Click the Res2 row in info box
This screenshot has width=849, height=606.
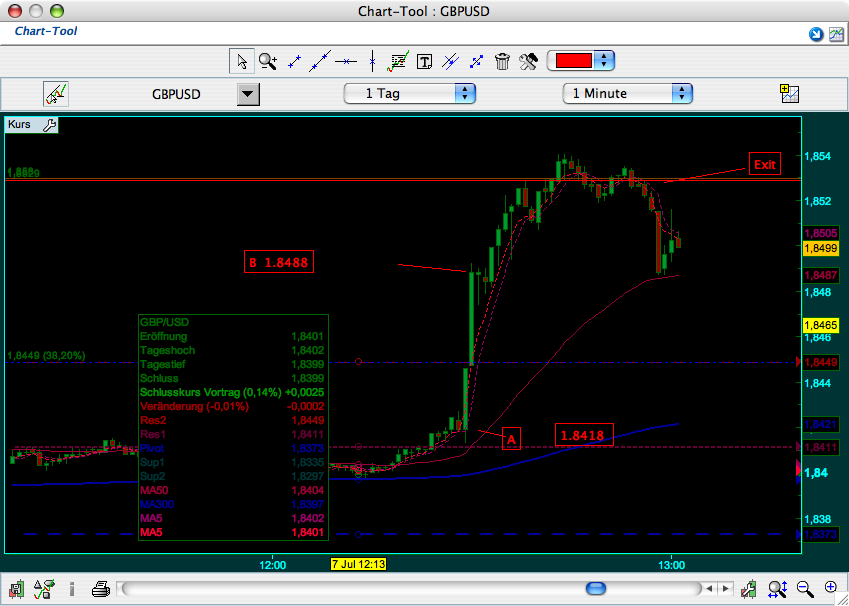[x=232, y=420]
